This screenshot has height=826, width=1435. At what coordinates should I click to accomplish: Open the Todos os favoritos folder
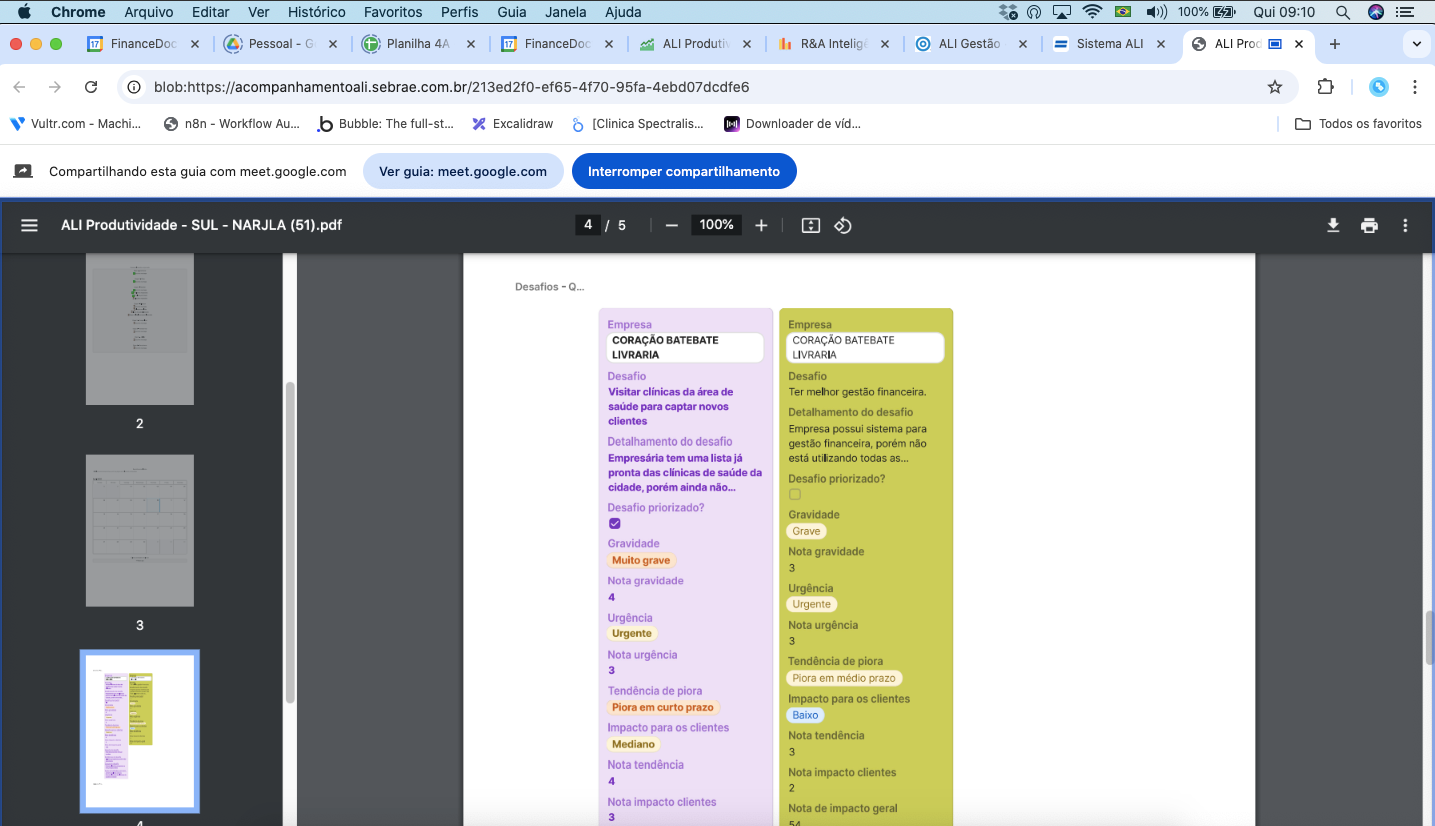(1358, 124)
